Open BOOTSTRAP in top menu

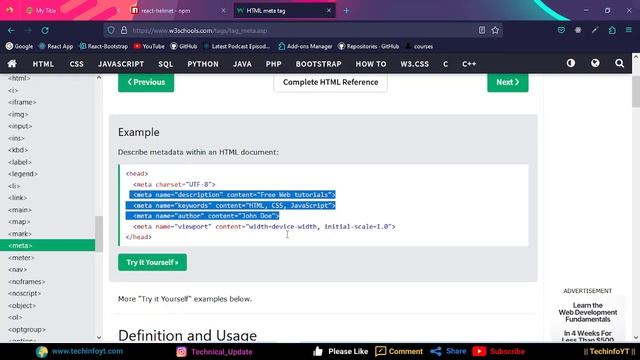[x=319, y=64]
